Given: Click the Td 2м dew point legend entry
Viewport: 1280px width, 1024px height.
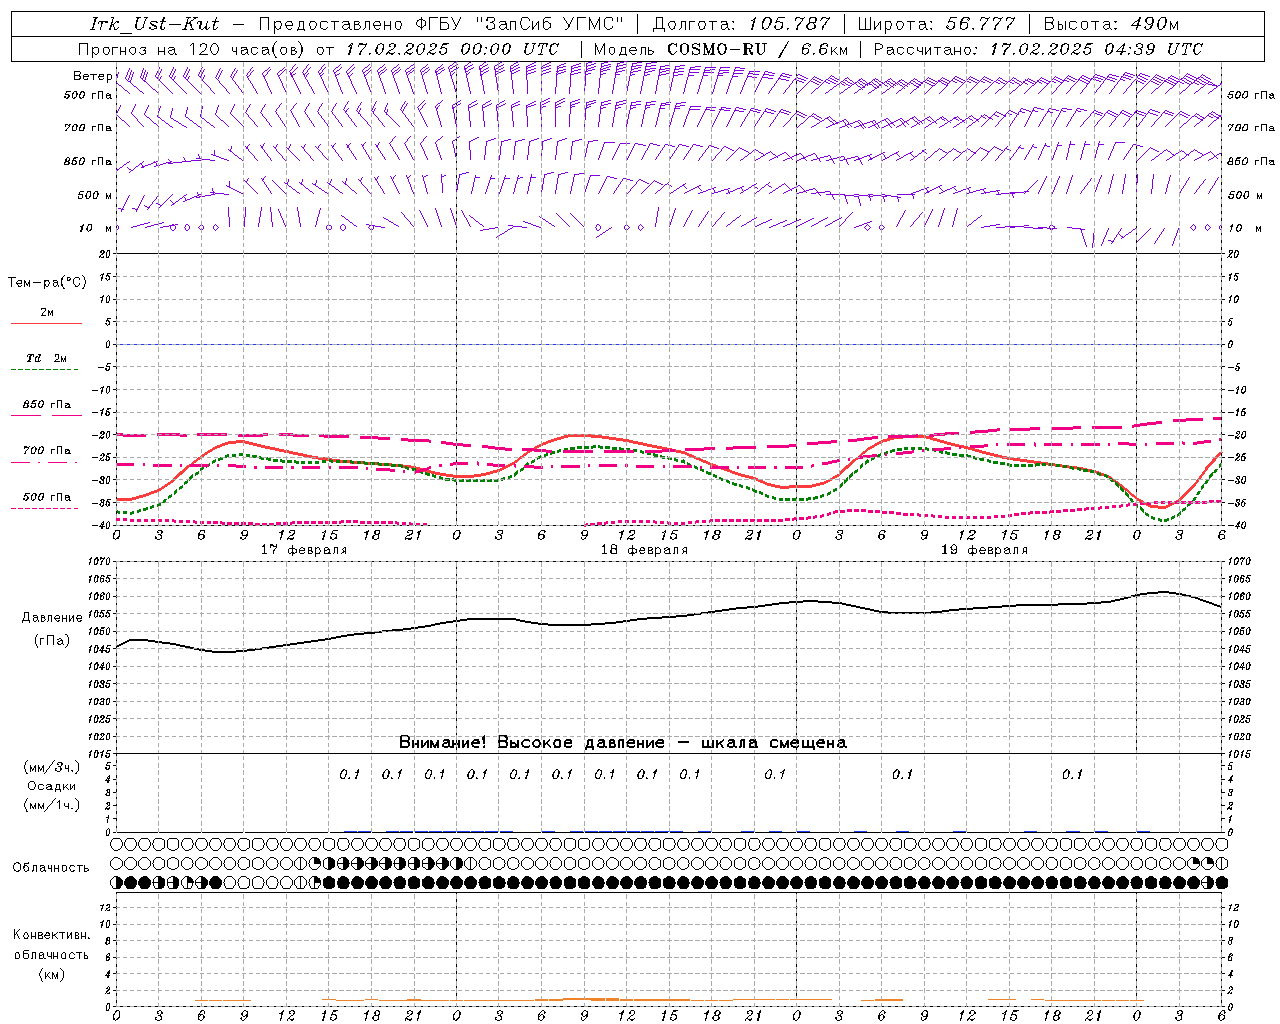Looking at the screenshot, I should [47, 358].
